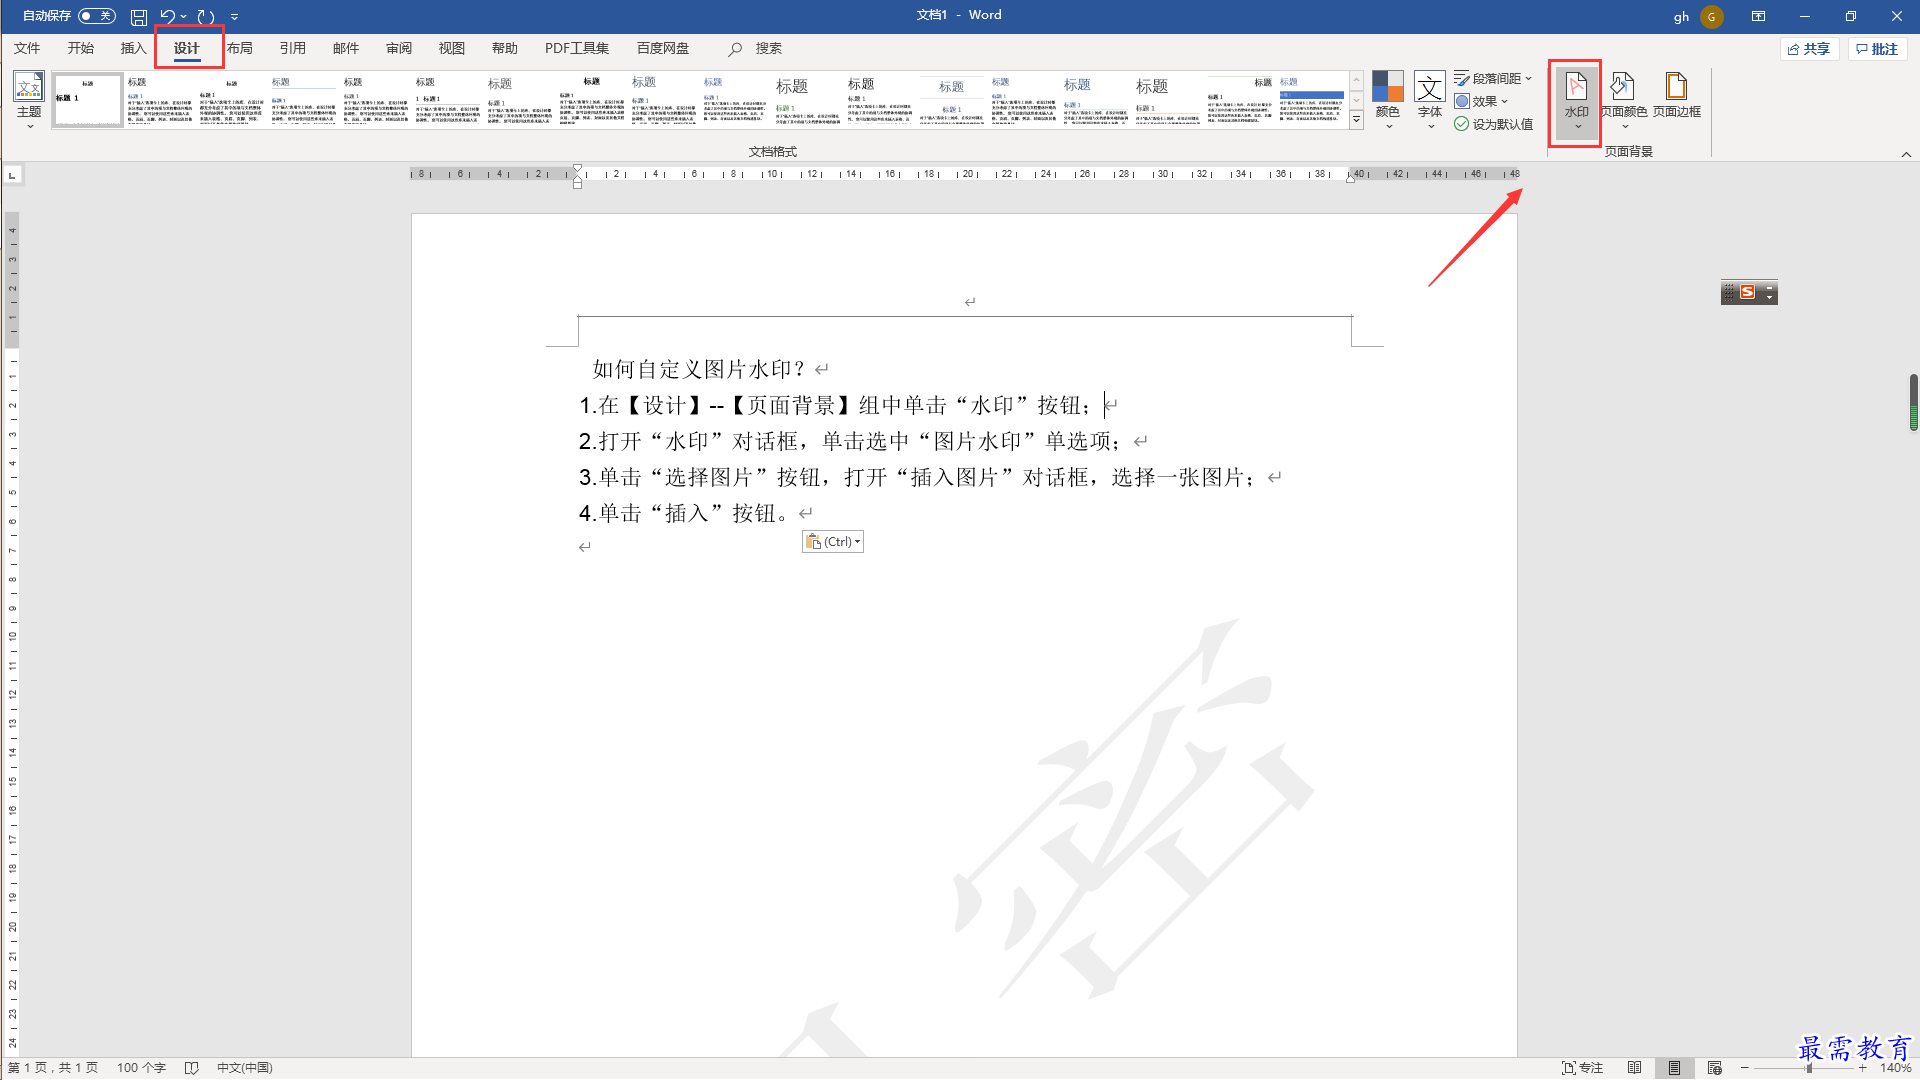Open 百度网盘 tab

[x=663, y=48]
